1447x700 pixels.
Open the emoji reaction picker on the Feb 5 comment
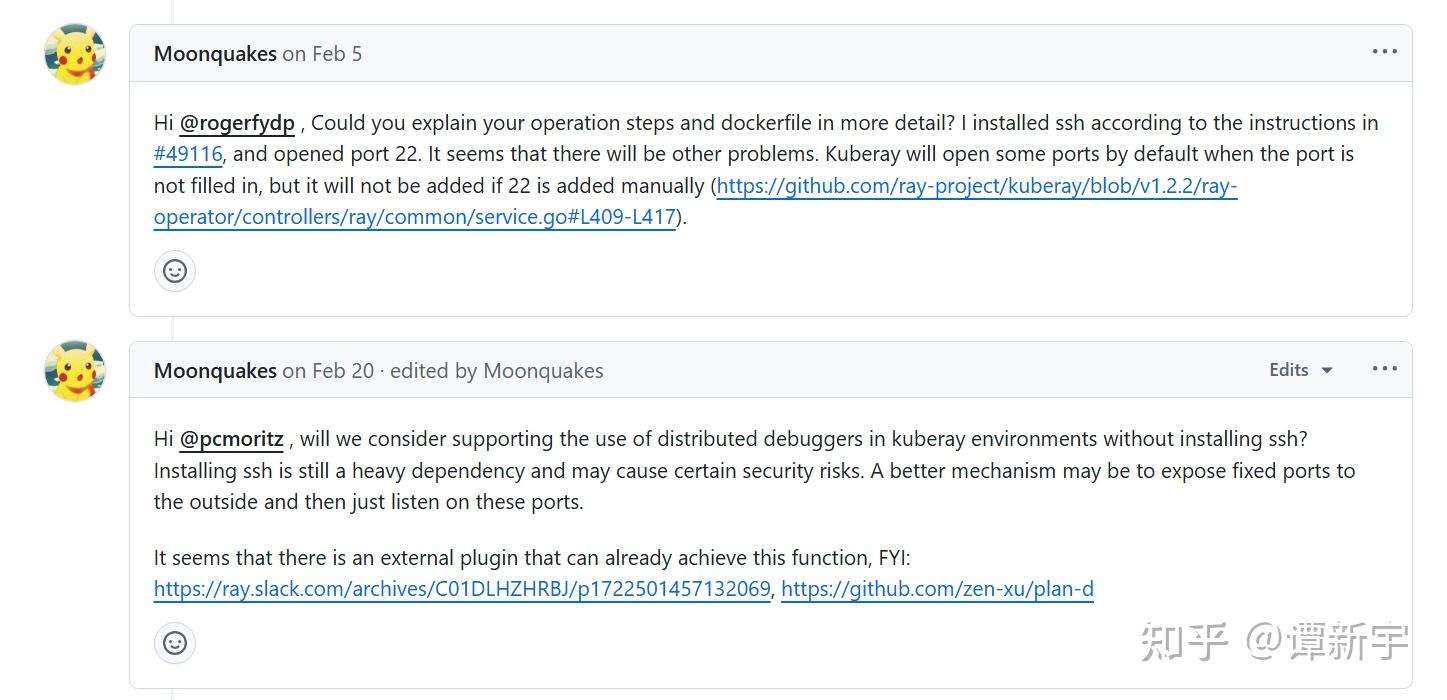pos(175,270)
